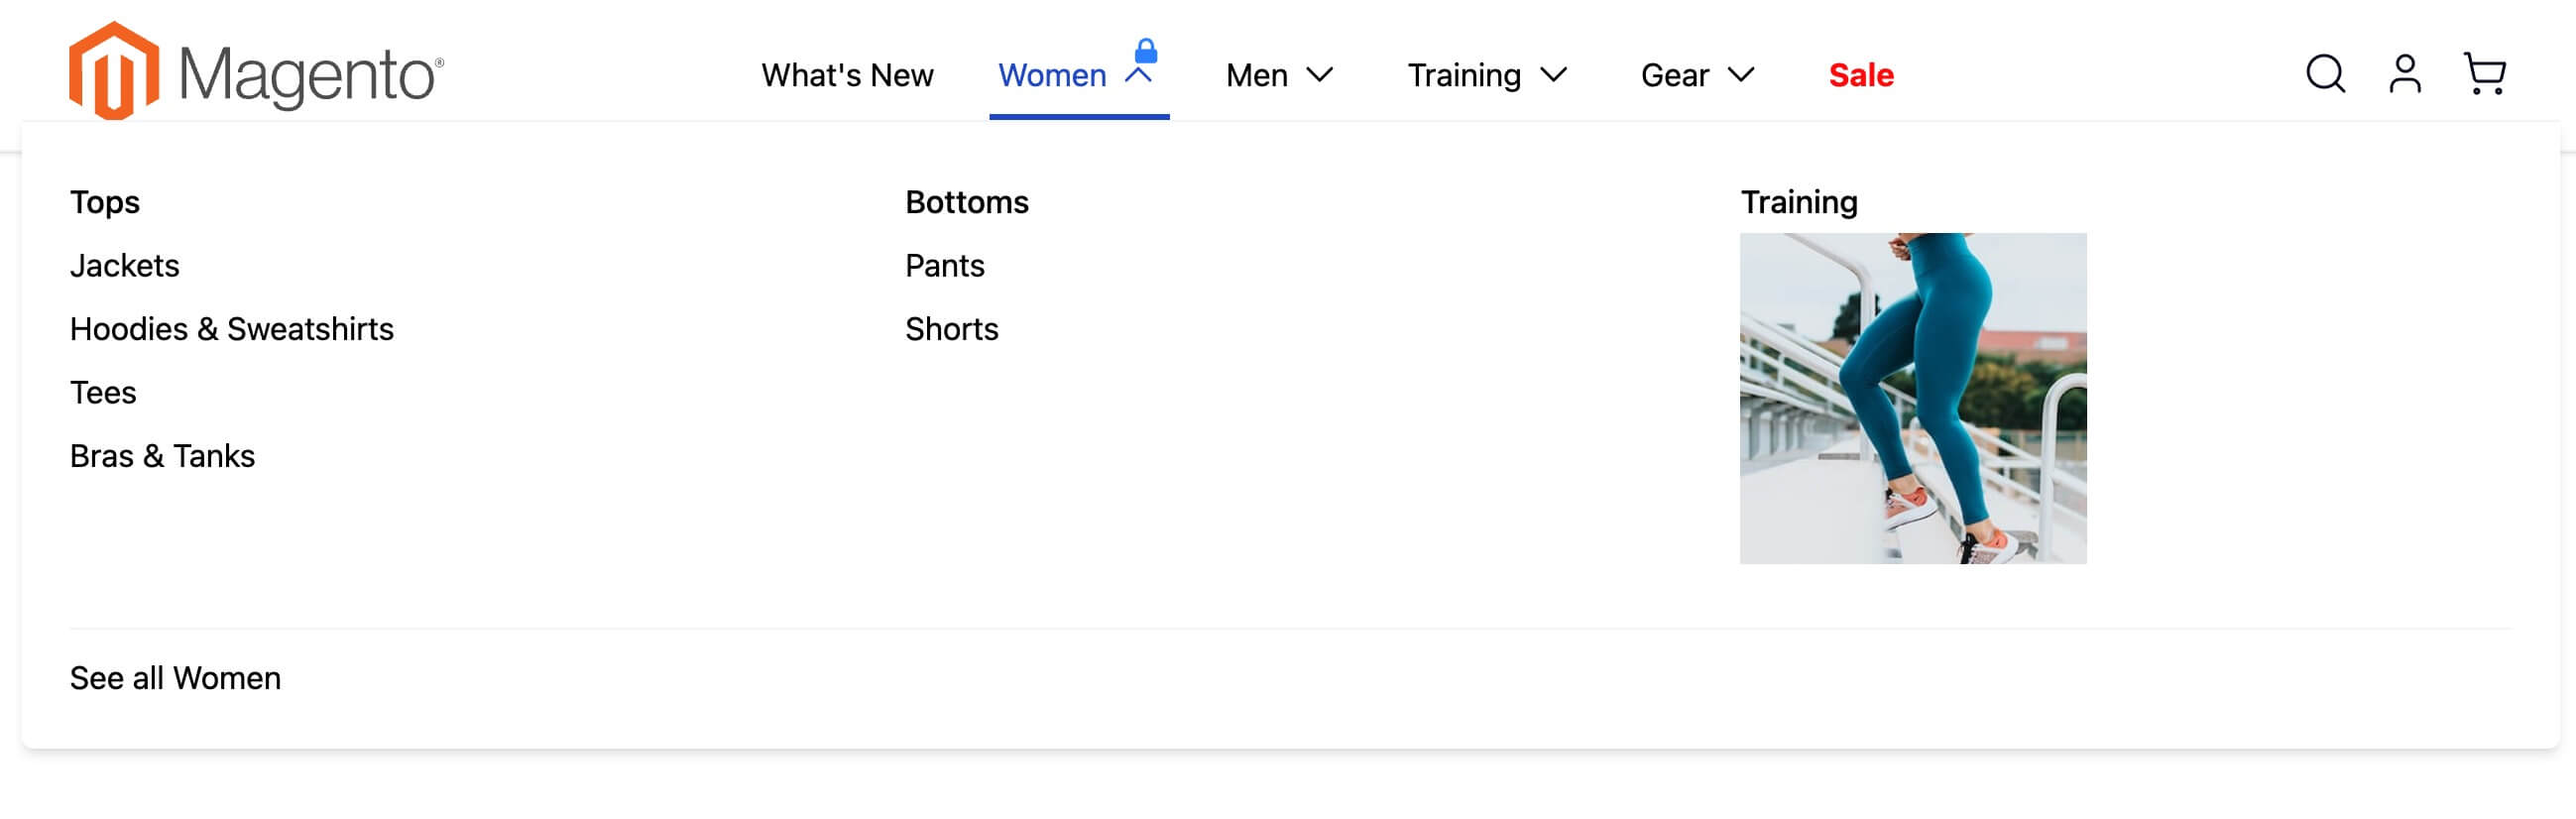
Task: Follow the See all Women link
Action: (x=175, y=678)
